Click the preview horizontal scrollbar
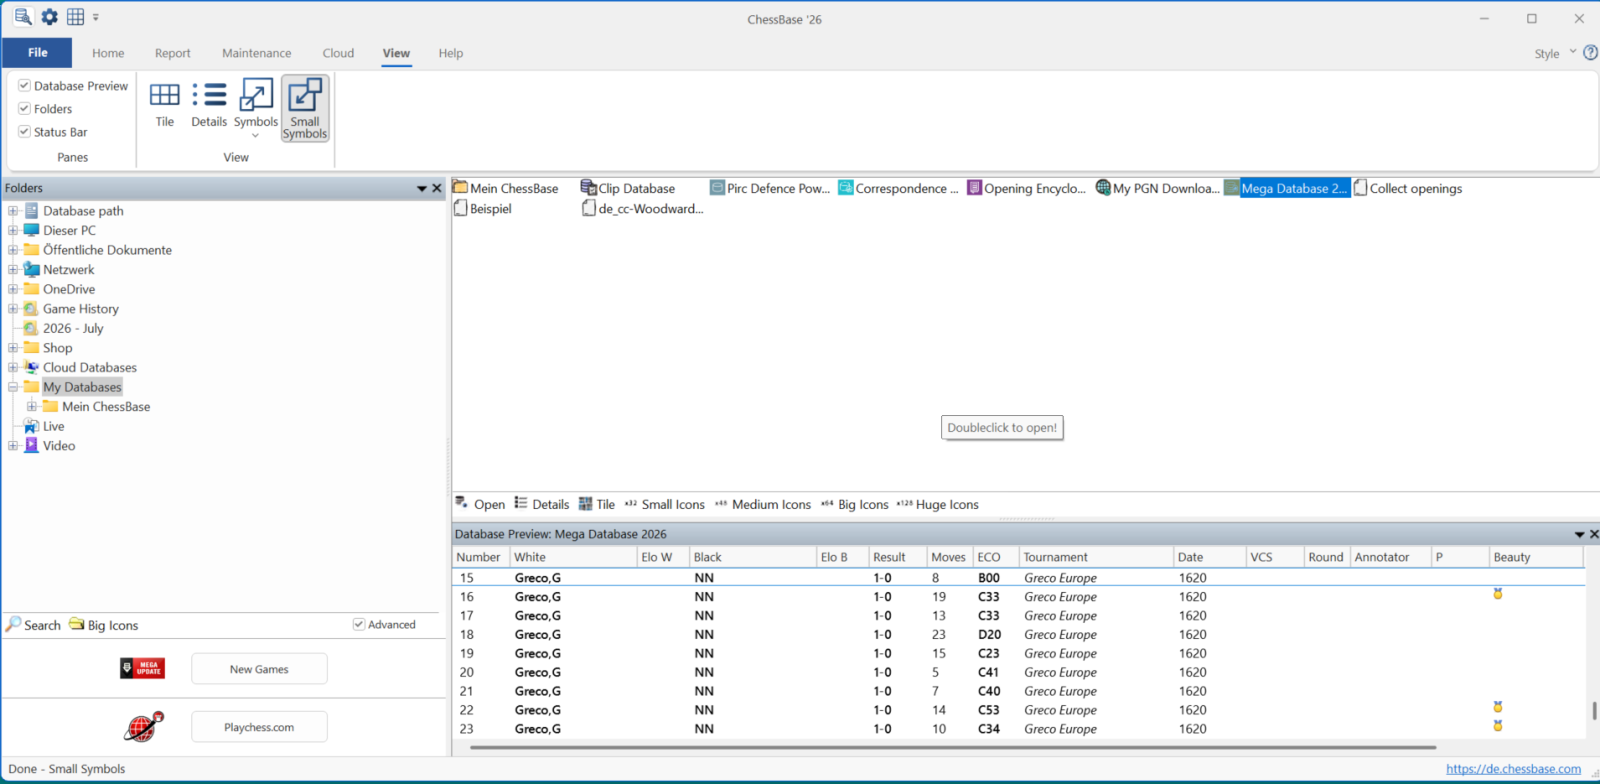Screen dimensions: 1600x784 tap(953, 747)
